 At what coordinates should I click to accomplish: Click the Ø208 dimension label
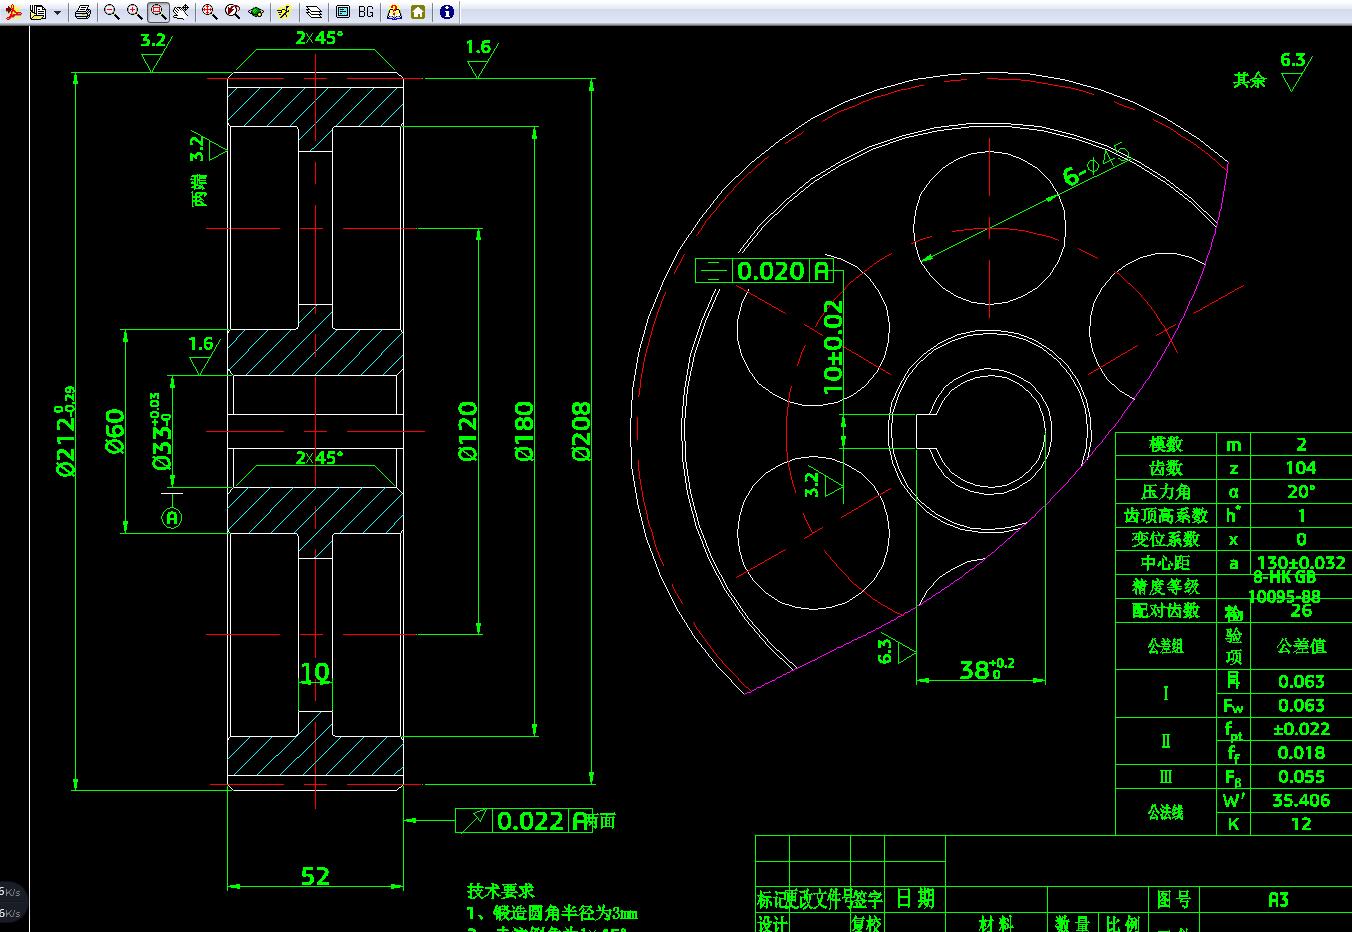coord(581,431)
